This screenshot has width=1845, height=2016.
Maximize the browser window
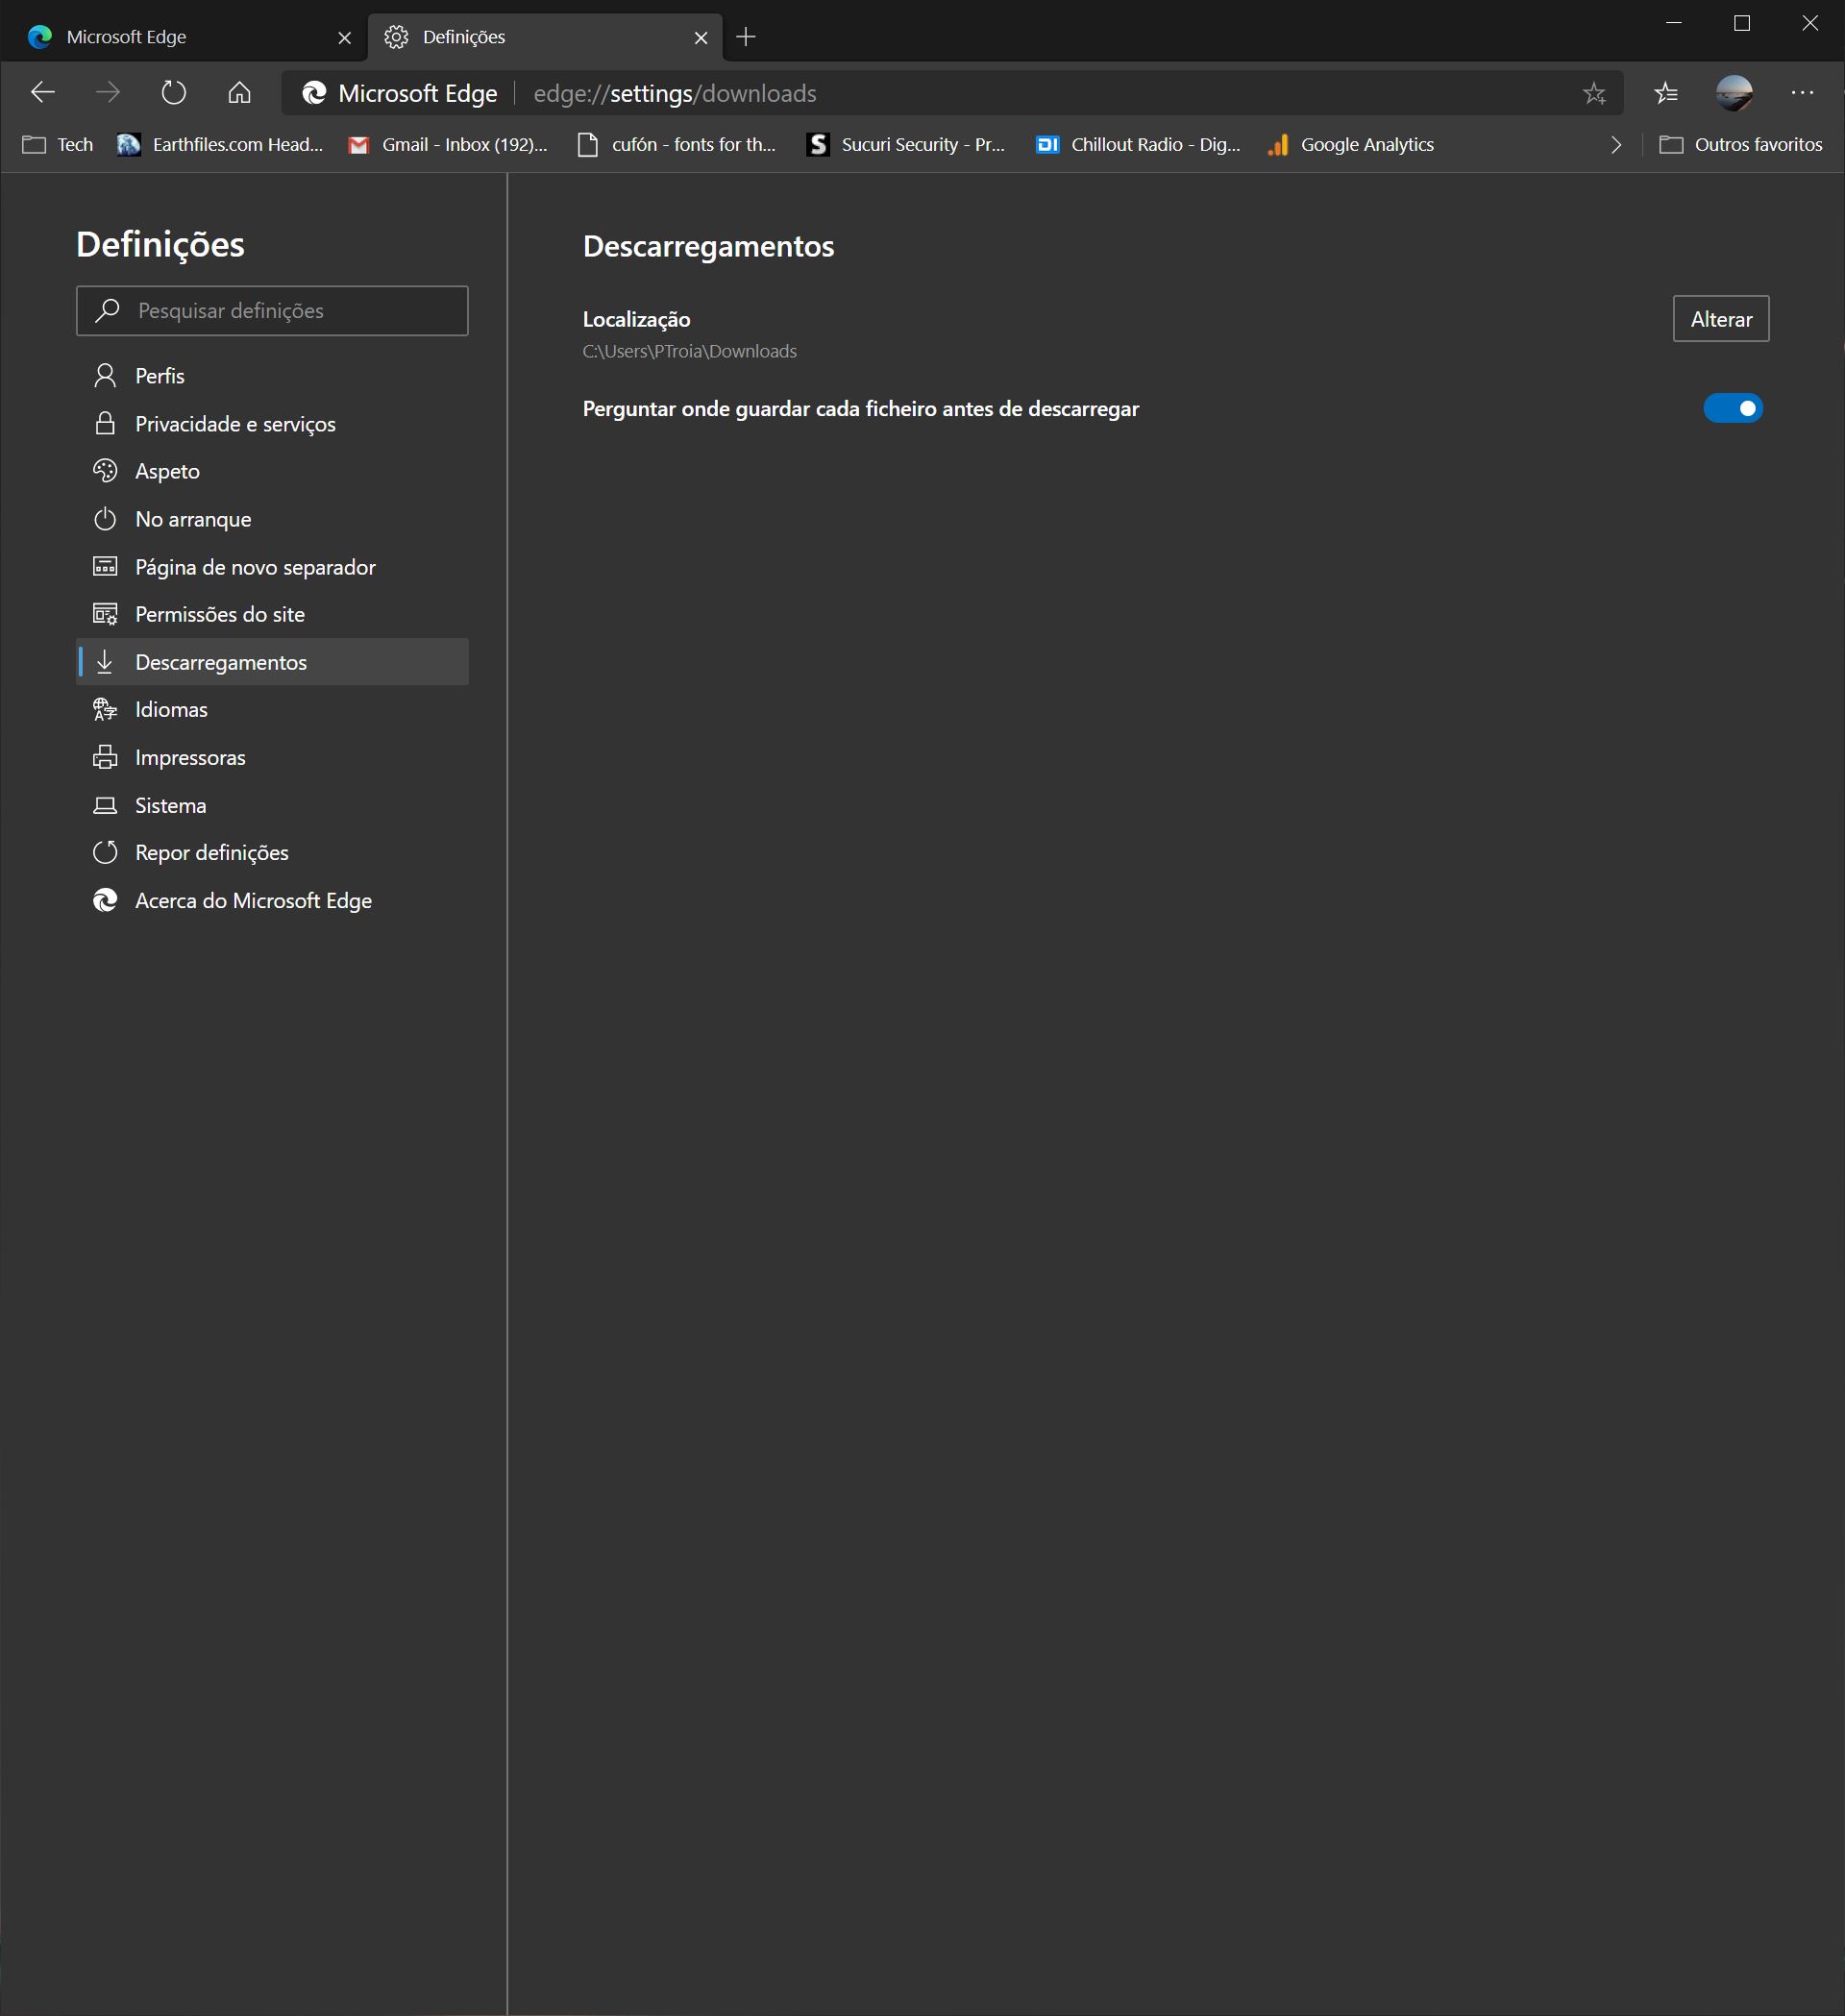[x=1742, y=22]
